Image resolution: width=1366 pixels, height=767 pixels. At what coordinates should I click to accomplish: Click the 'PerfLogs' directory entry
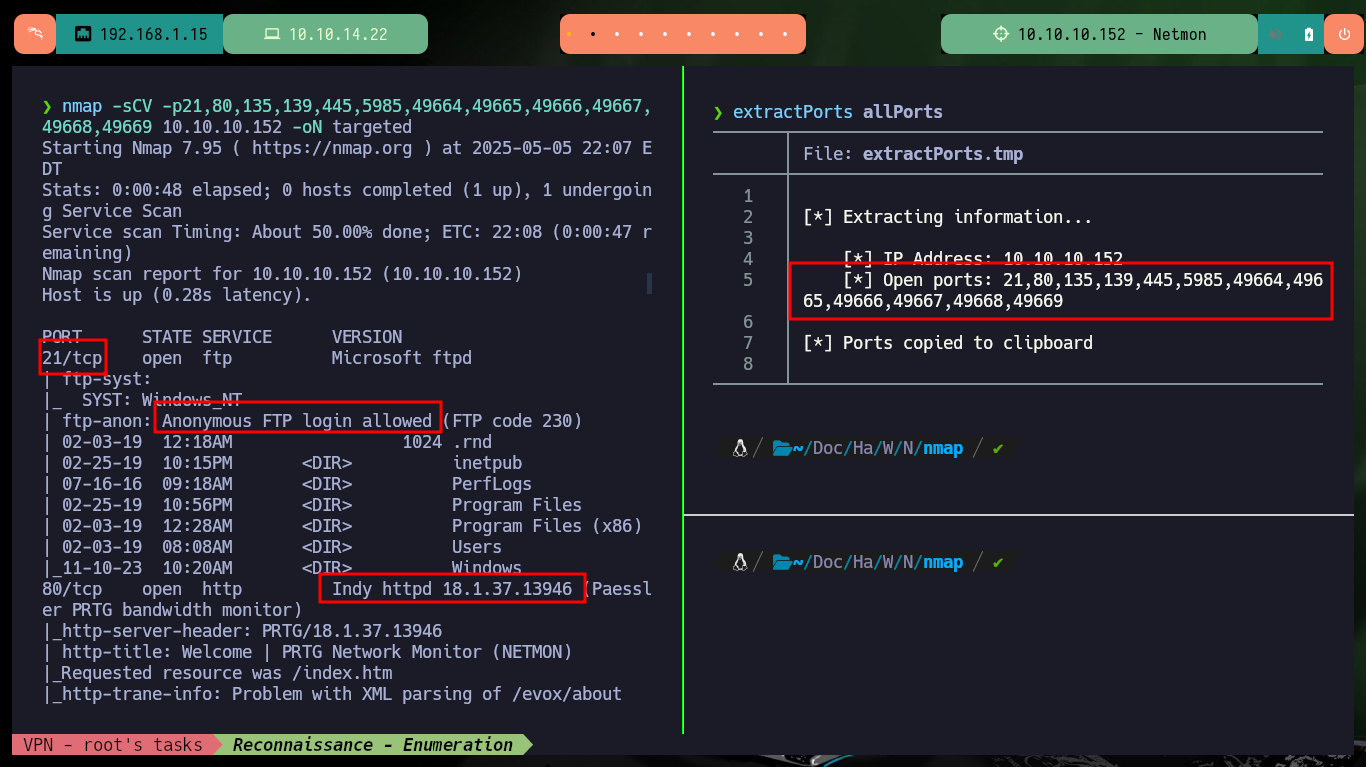tap(492, 484)
